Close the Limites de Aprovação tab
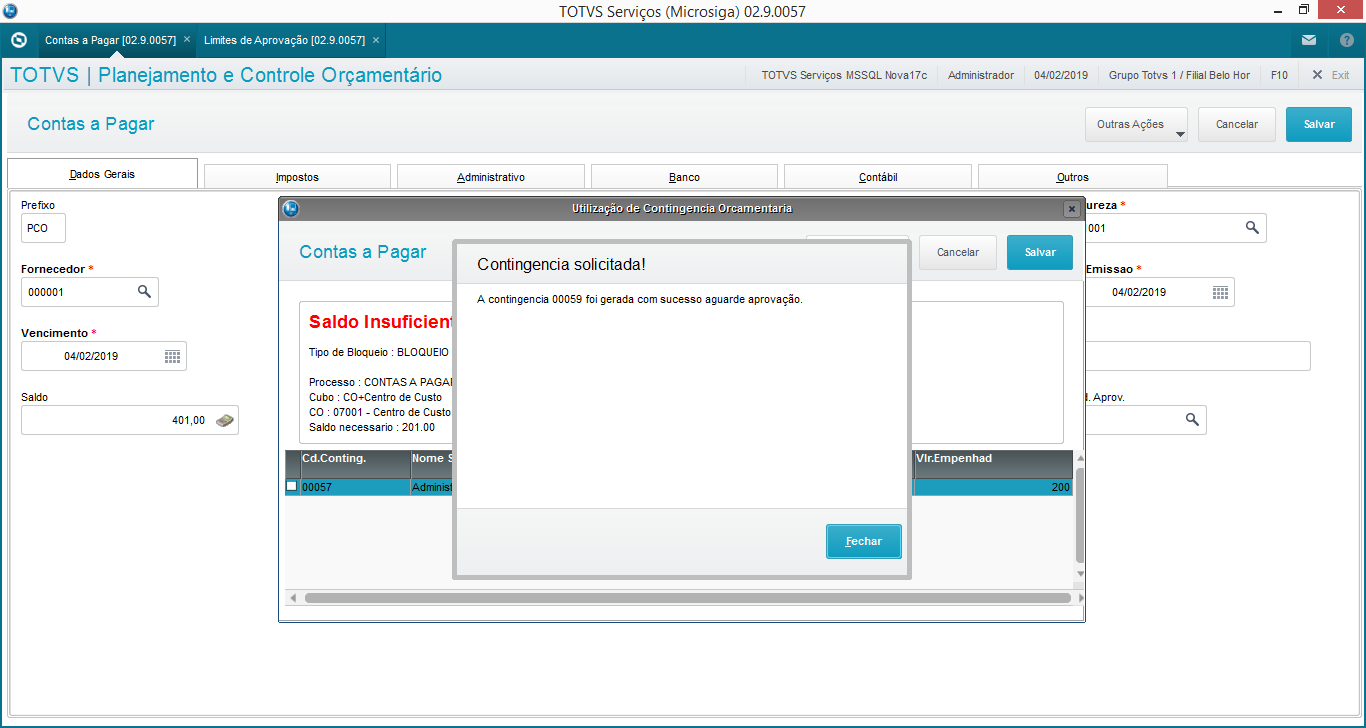 pyautogui.click(x=376, y=40)
